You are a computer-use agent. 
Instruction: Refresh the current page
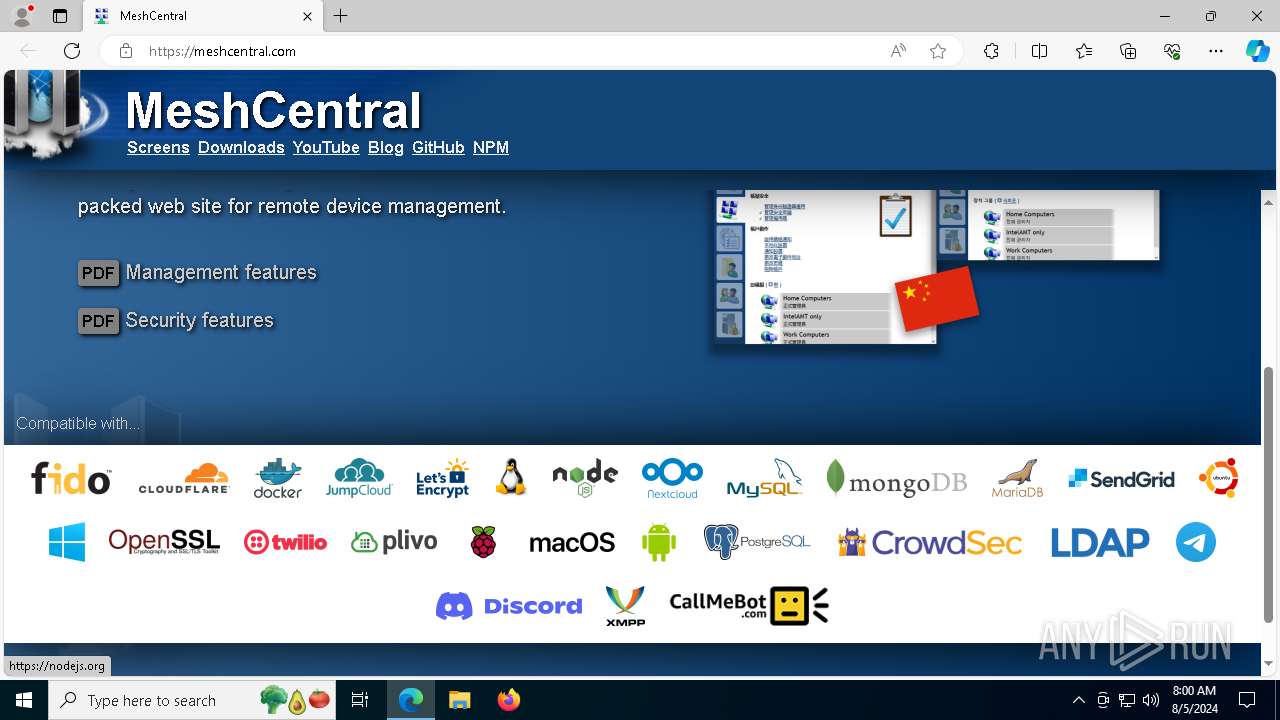click(x=72, y=51)
